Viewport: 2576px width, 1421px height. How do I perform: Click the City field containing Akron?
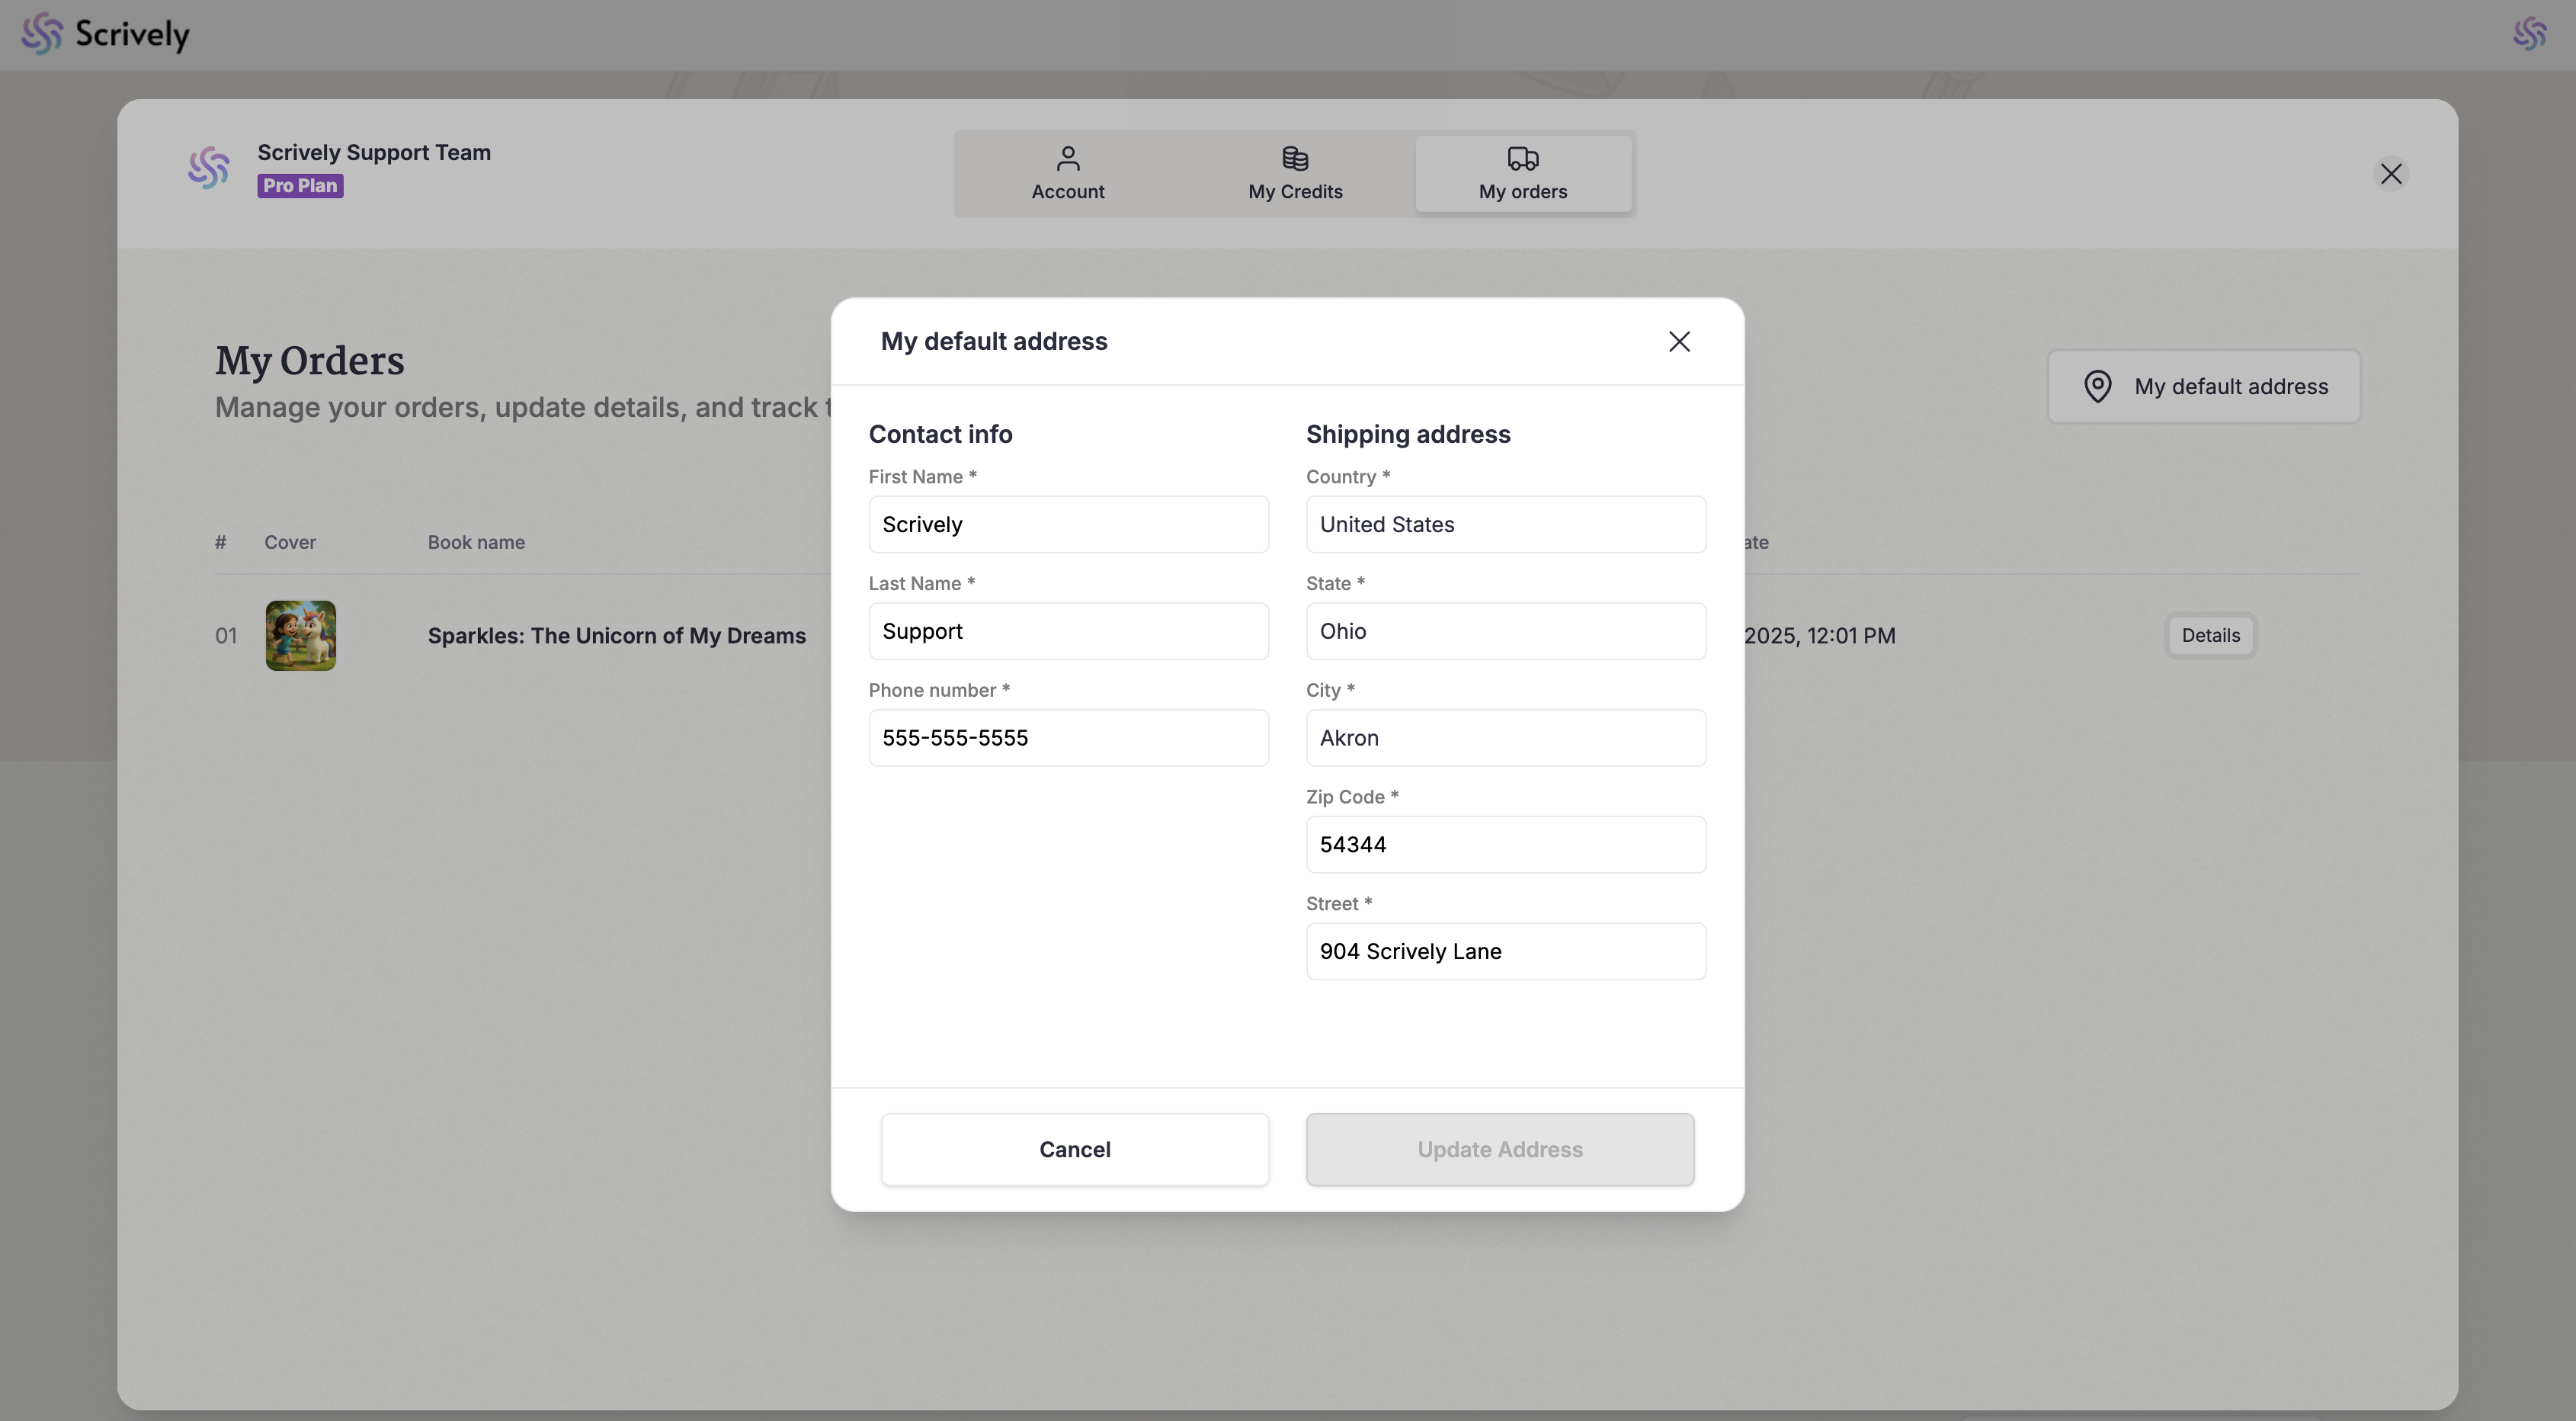click(1505, 738)
